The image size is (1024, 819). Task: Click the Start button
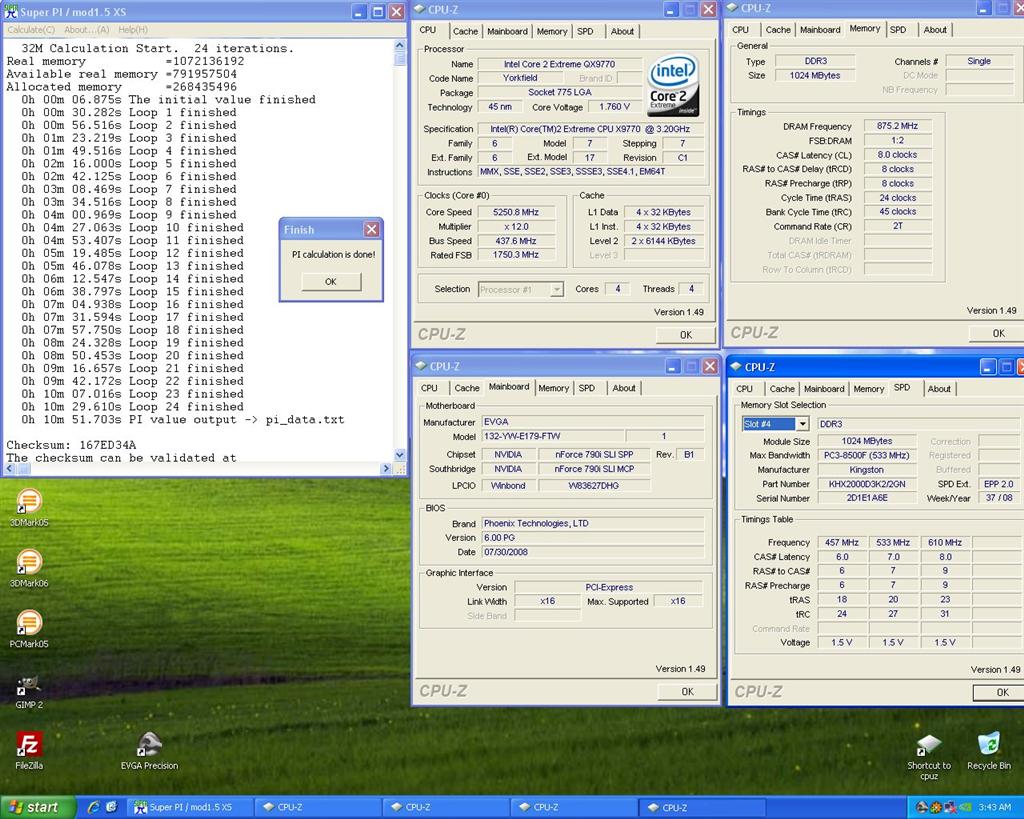tap(36, 807)
